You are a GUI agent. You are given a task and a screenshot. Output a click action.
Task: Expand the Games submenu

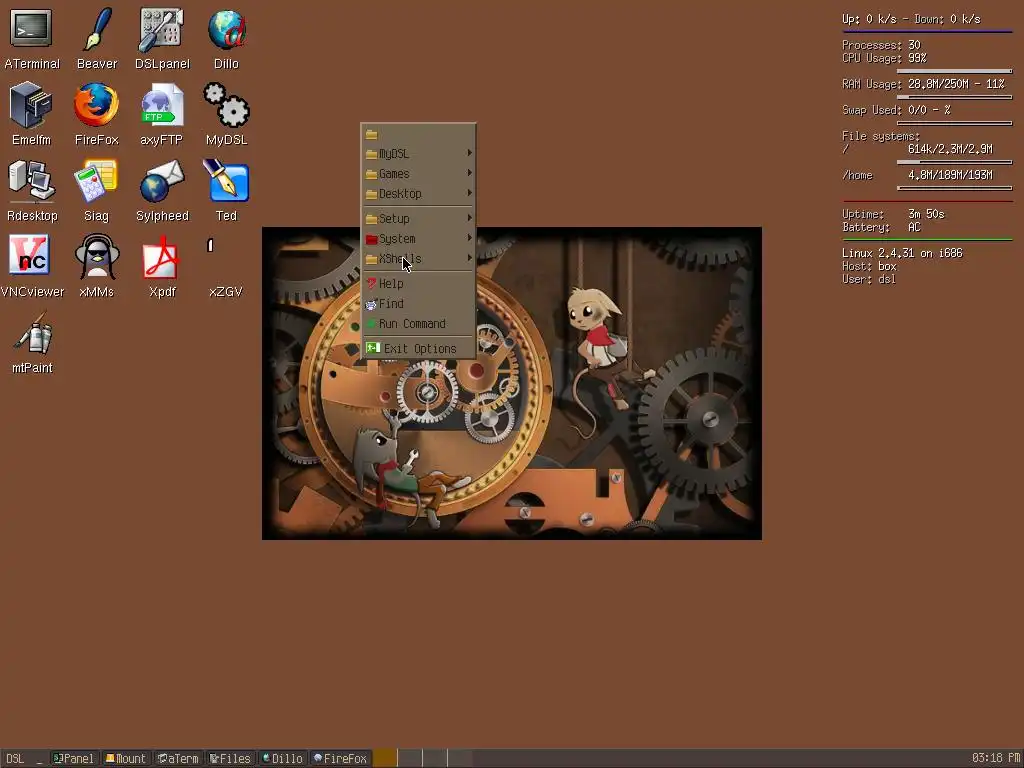coord(418,174)
